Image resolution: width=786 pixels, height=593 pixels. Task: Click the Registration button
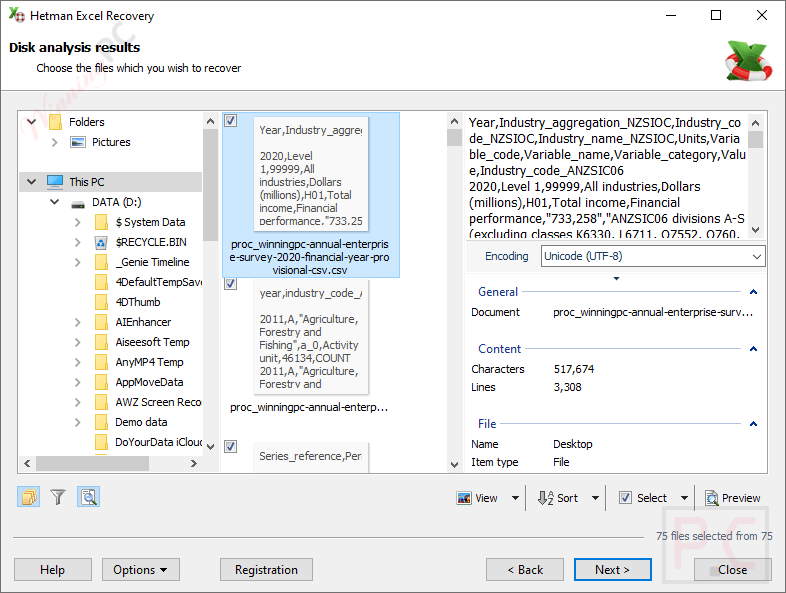point(266,570)
